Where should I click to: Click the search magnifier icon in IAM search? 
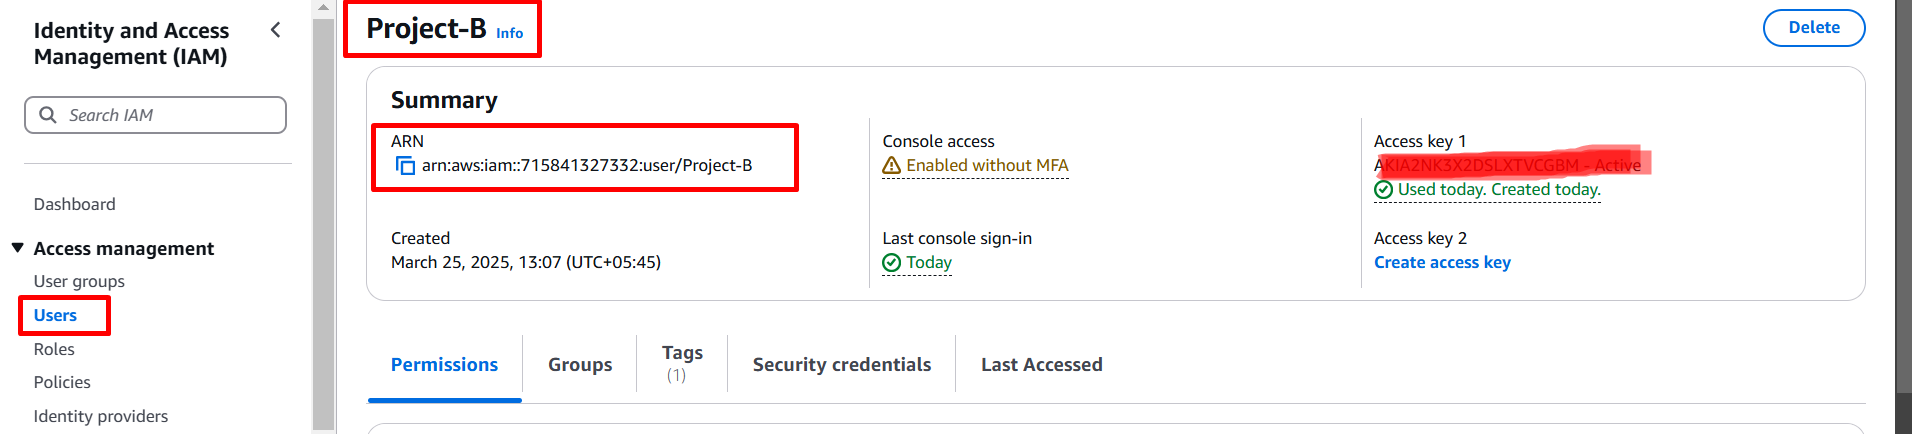click(48, 115)
